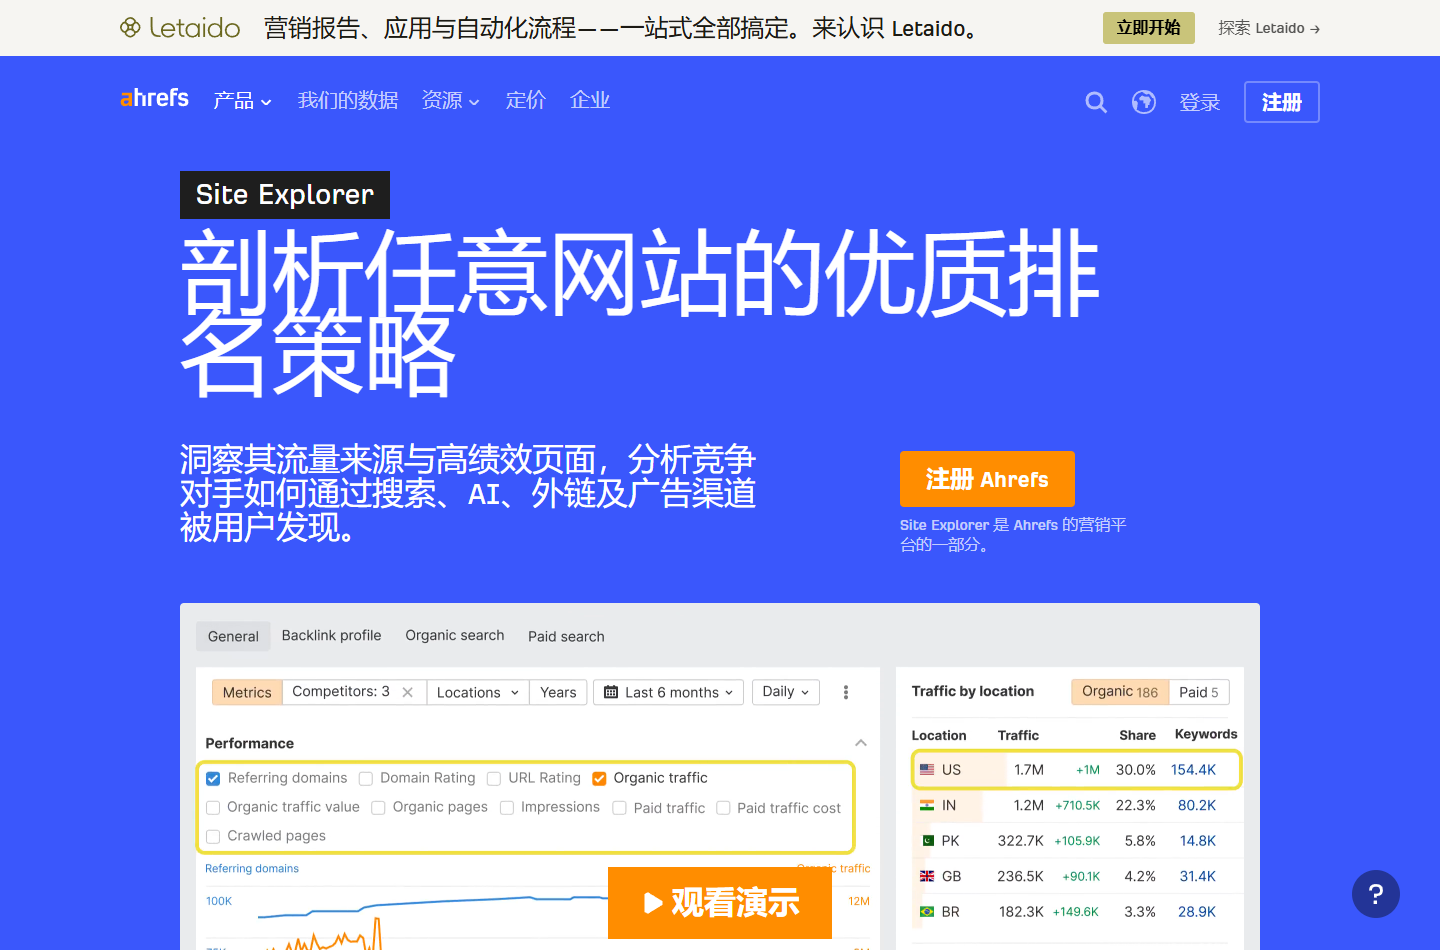
Task: Select the General tab
Action: 233,636
